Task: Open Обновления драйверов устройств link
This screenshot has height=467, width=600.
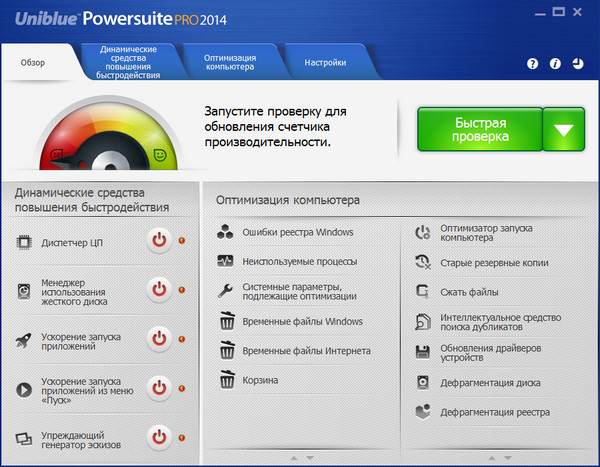Action: 491,353
